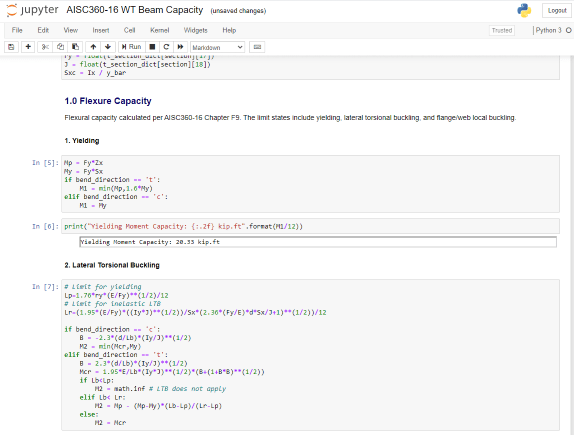Screen dimensions: 574x435
Task: Click the kernel idle indicator circle
Action: click(x=569, y=30)
